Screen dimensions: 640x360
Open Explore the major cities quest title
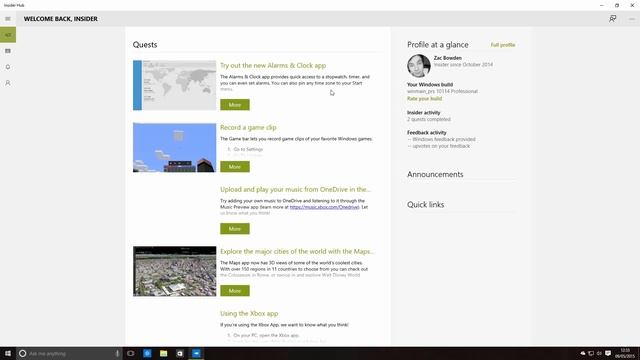tap(297, 251)
